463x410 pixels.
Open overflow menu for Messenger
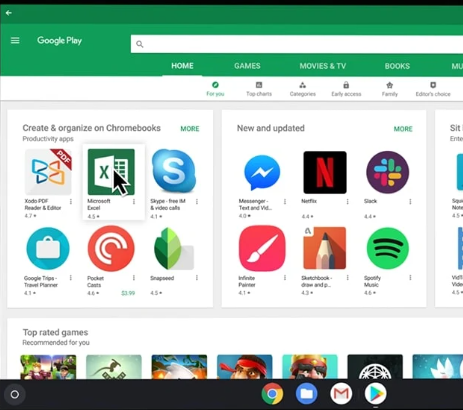(x=285, y=201)
